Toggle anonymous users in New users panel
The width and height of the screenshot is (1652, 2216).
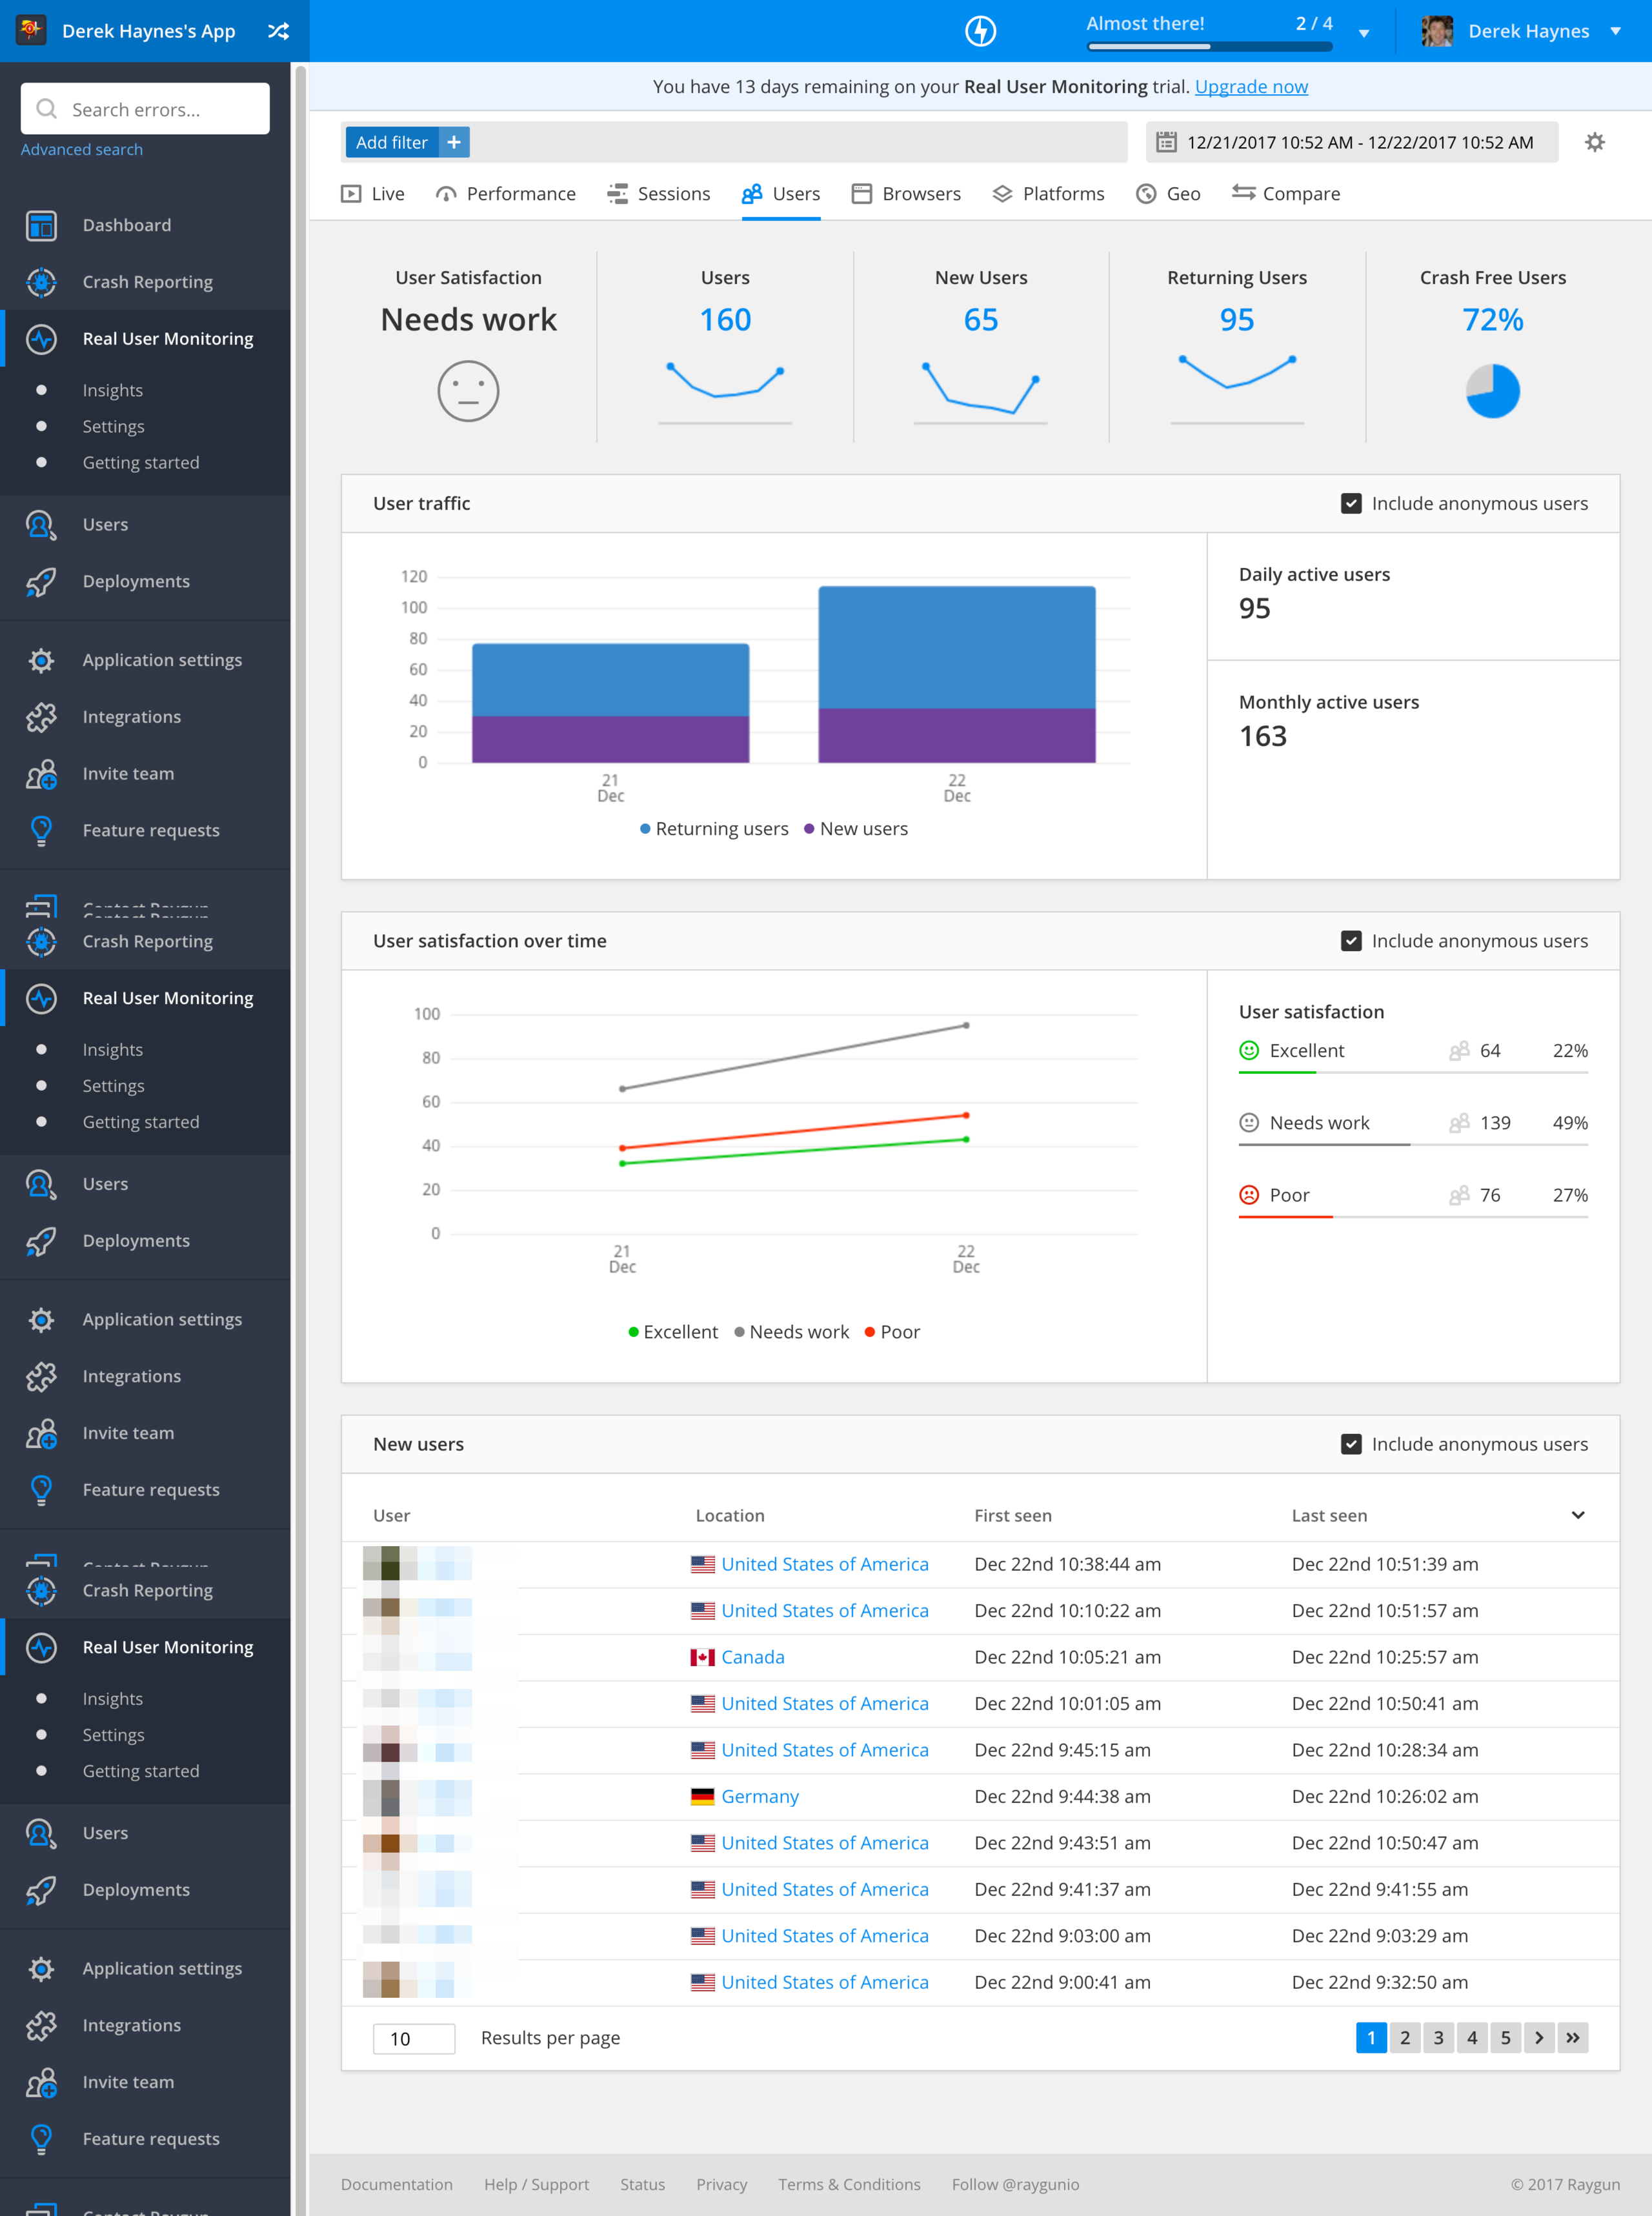tap(1351, 1444)
